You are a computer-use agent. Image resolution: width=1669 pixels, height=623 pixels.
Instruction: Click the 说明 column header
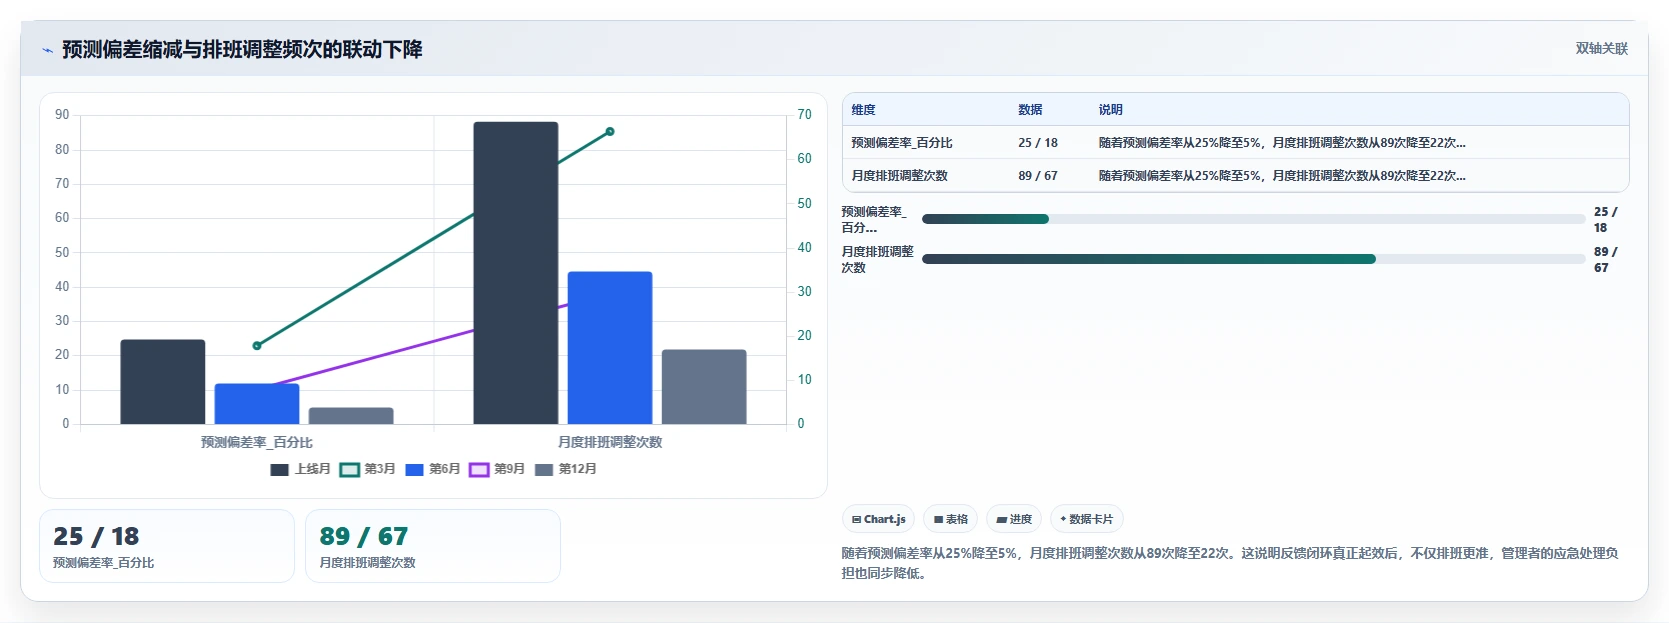coord(1111,110)
